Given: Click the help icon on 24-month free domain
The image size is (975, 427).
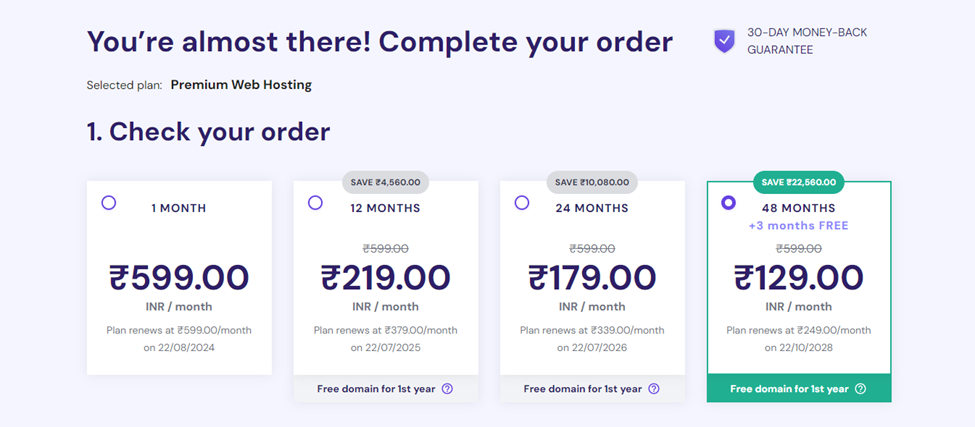Looking at the screenshot, I should [654, 388].
